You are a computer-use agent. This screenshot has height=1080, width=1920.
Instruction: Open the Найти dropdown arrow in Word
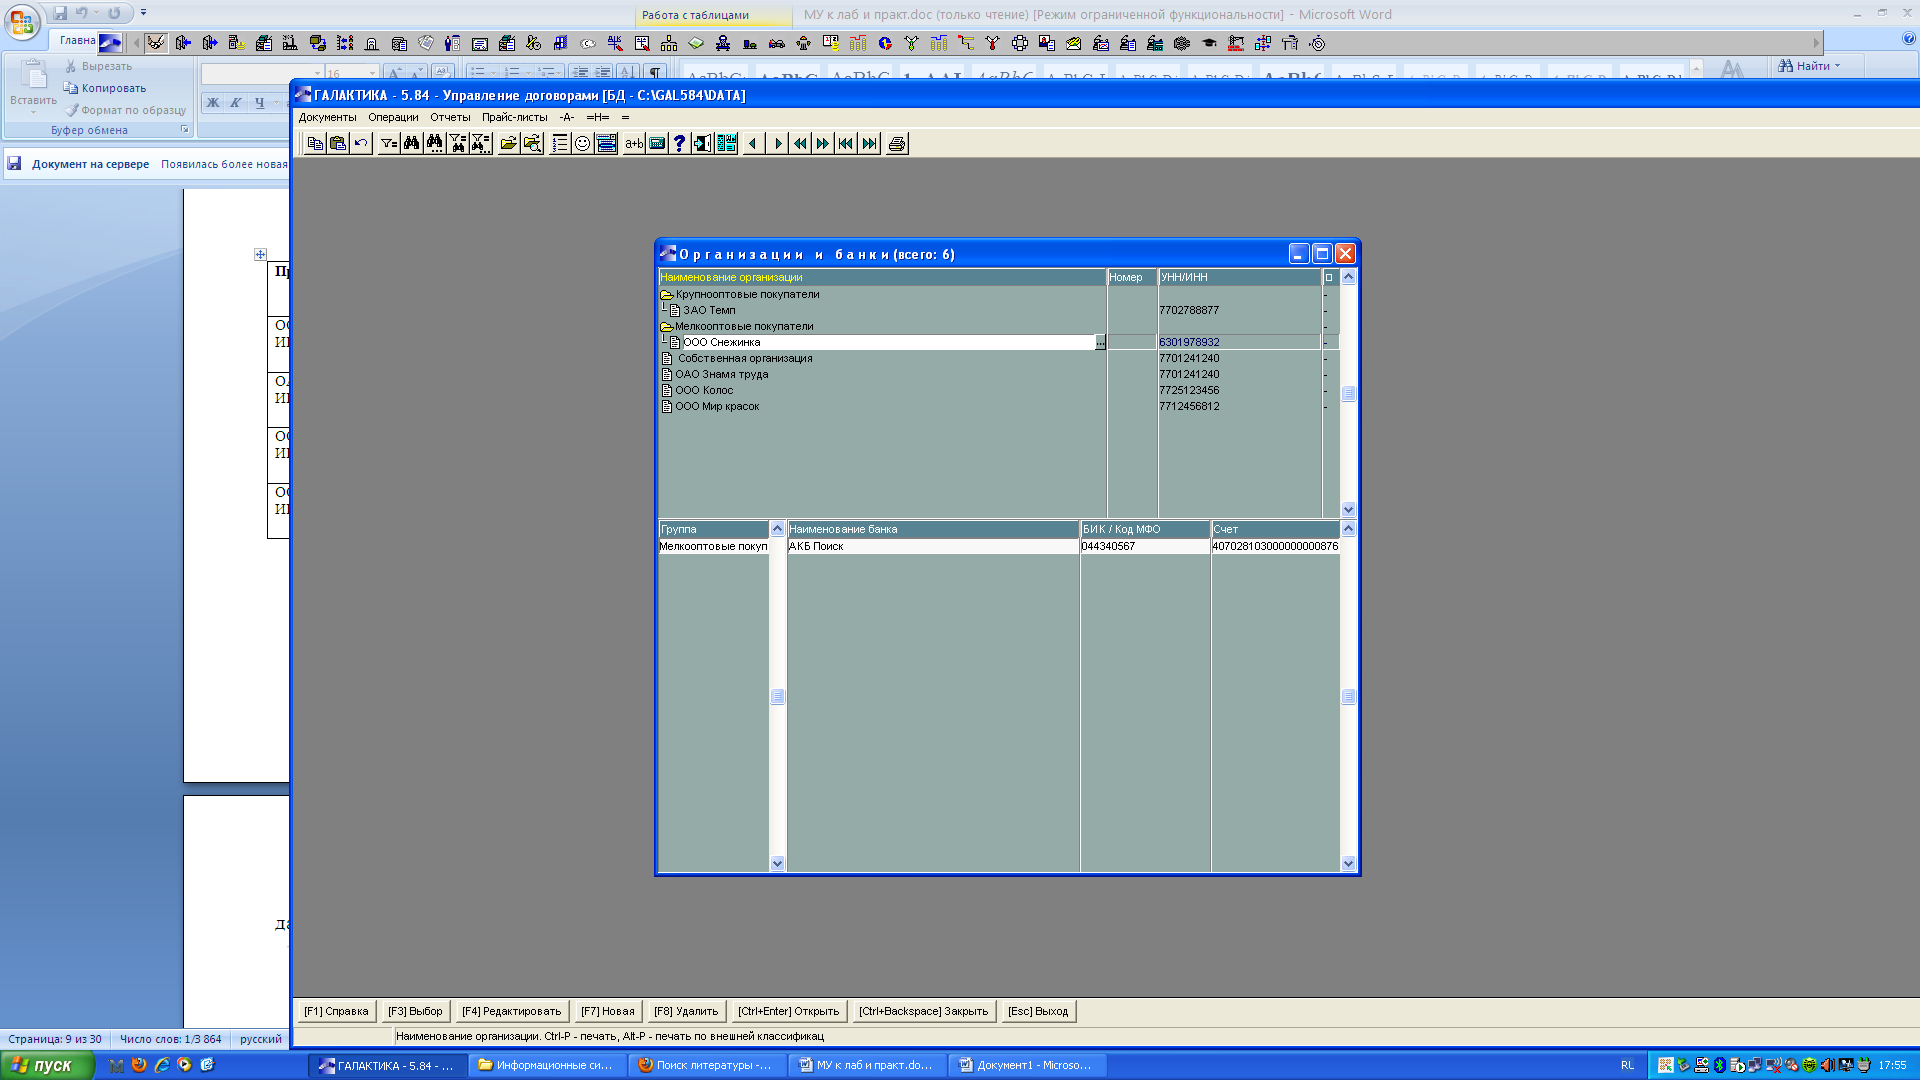tap(1838, 66)
